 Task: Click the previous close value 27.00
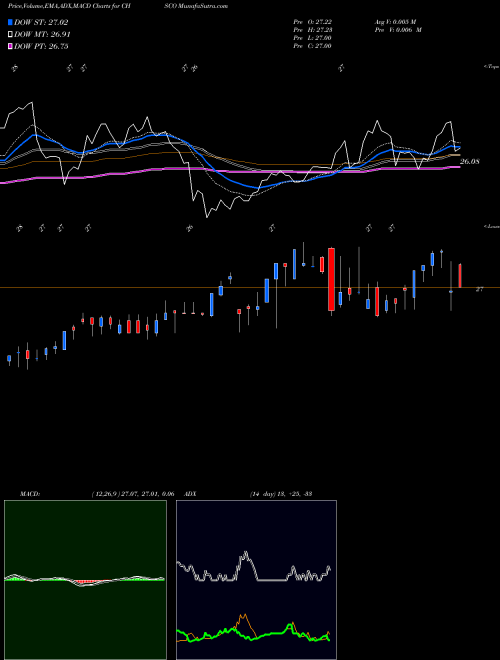(x=324, y=46)
